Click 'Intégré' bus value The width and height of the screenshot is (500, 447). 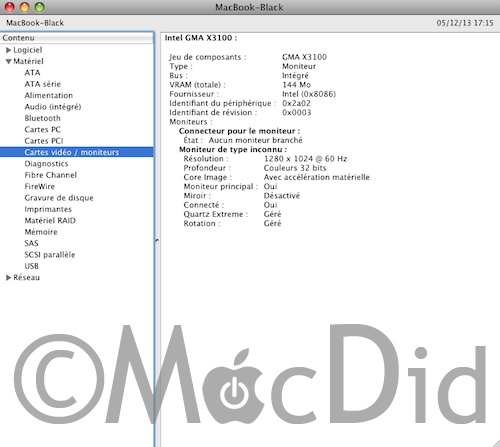coord(295,76)
